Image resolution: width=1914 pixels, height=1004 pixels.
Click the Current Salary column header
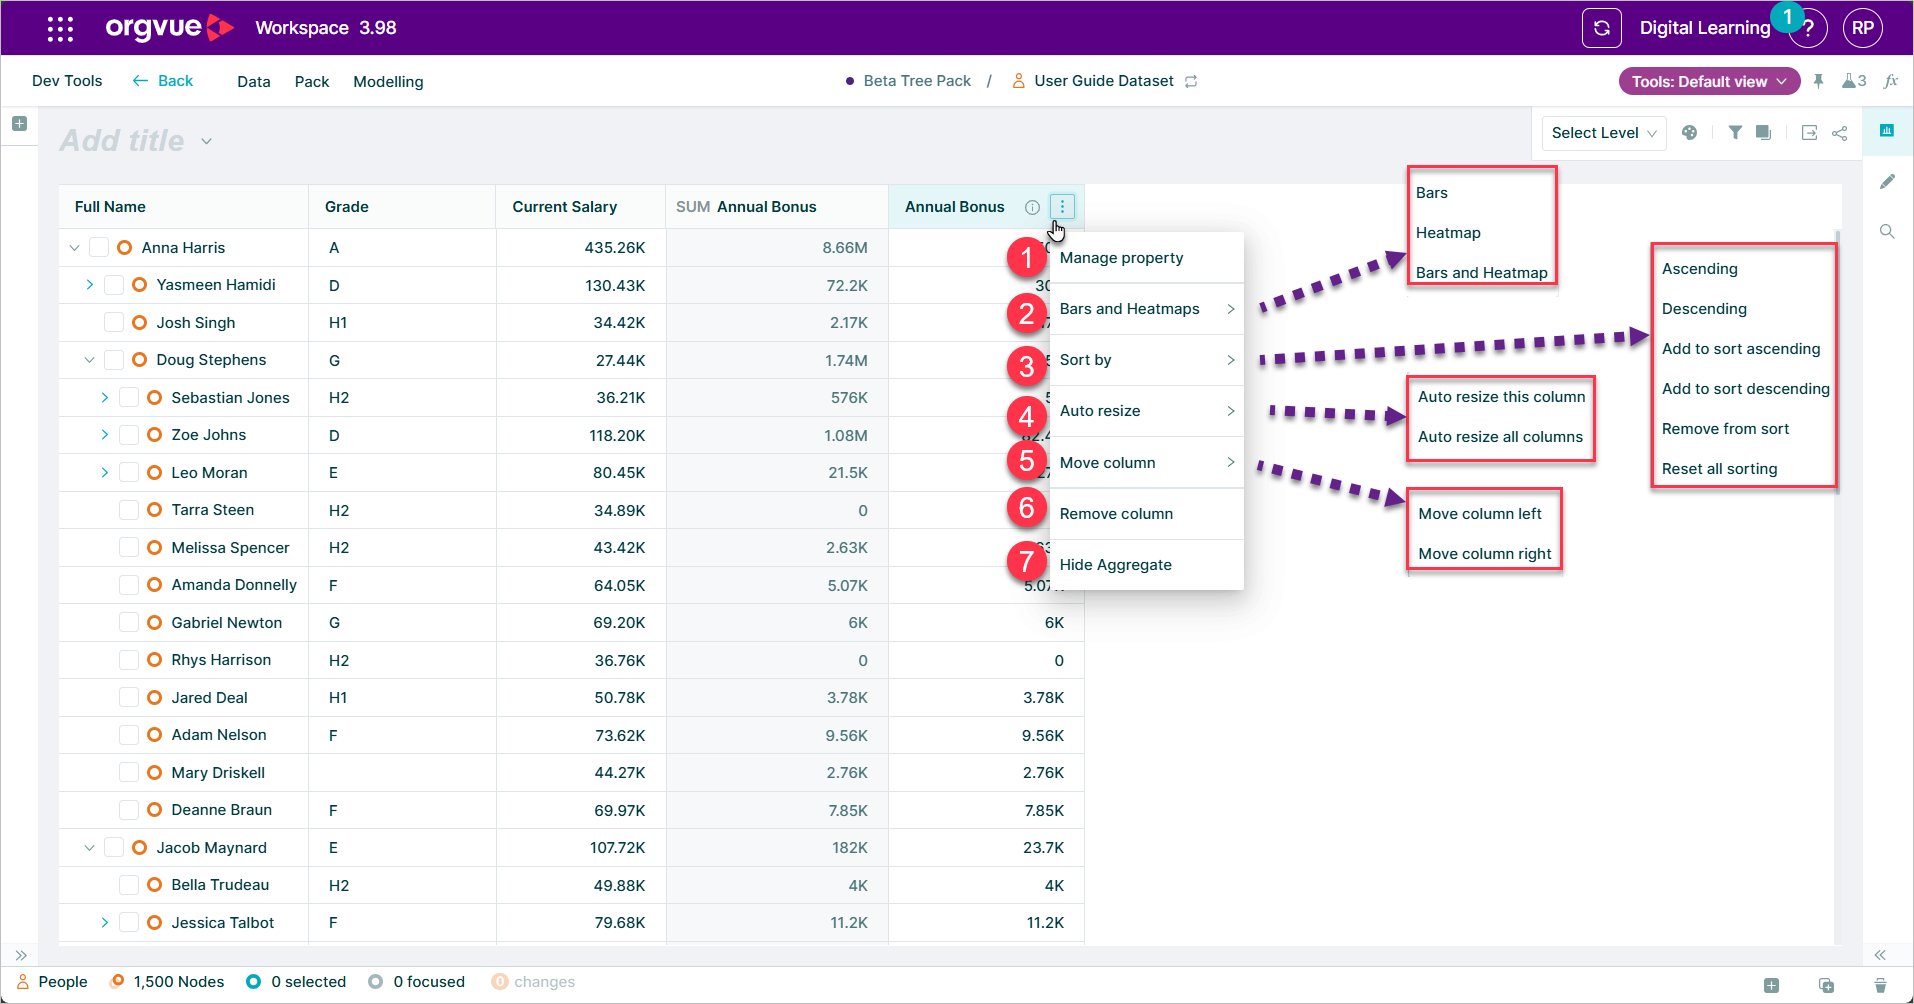pyautogui.click(x=580, y=207)
